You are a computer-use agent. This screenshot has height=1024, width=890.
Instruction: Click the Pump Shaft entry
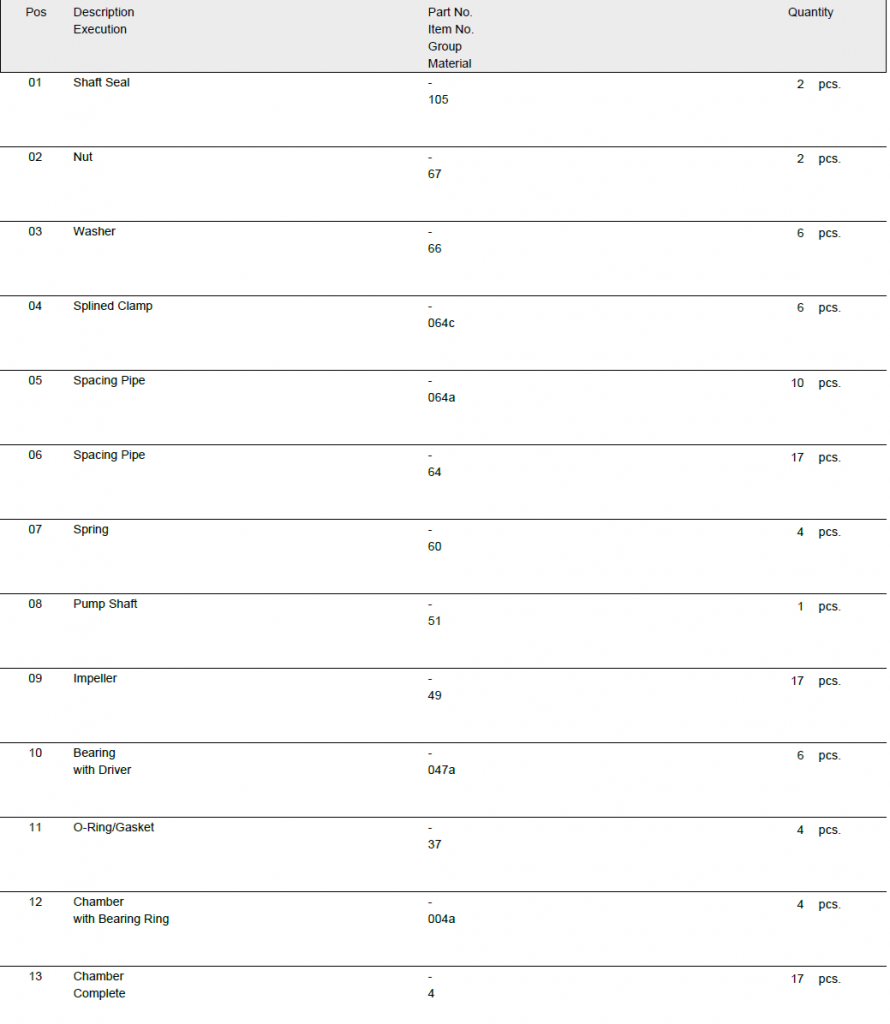tap(105, 604)
